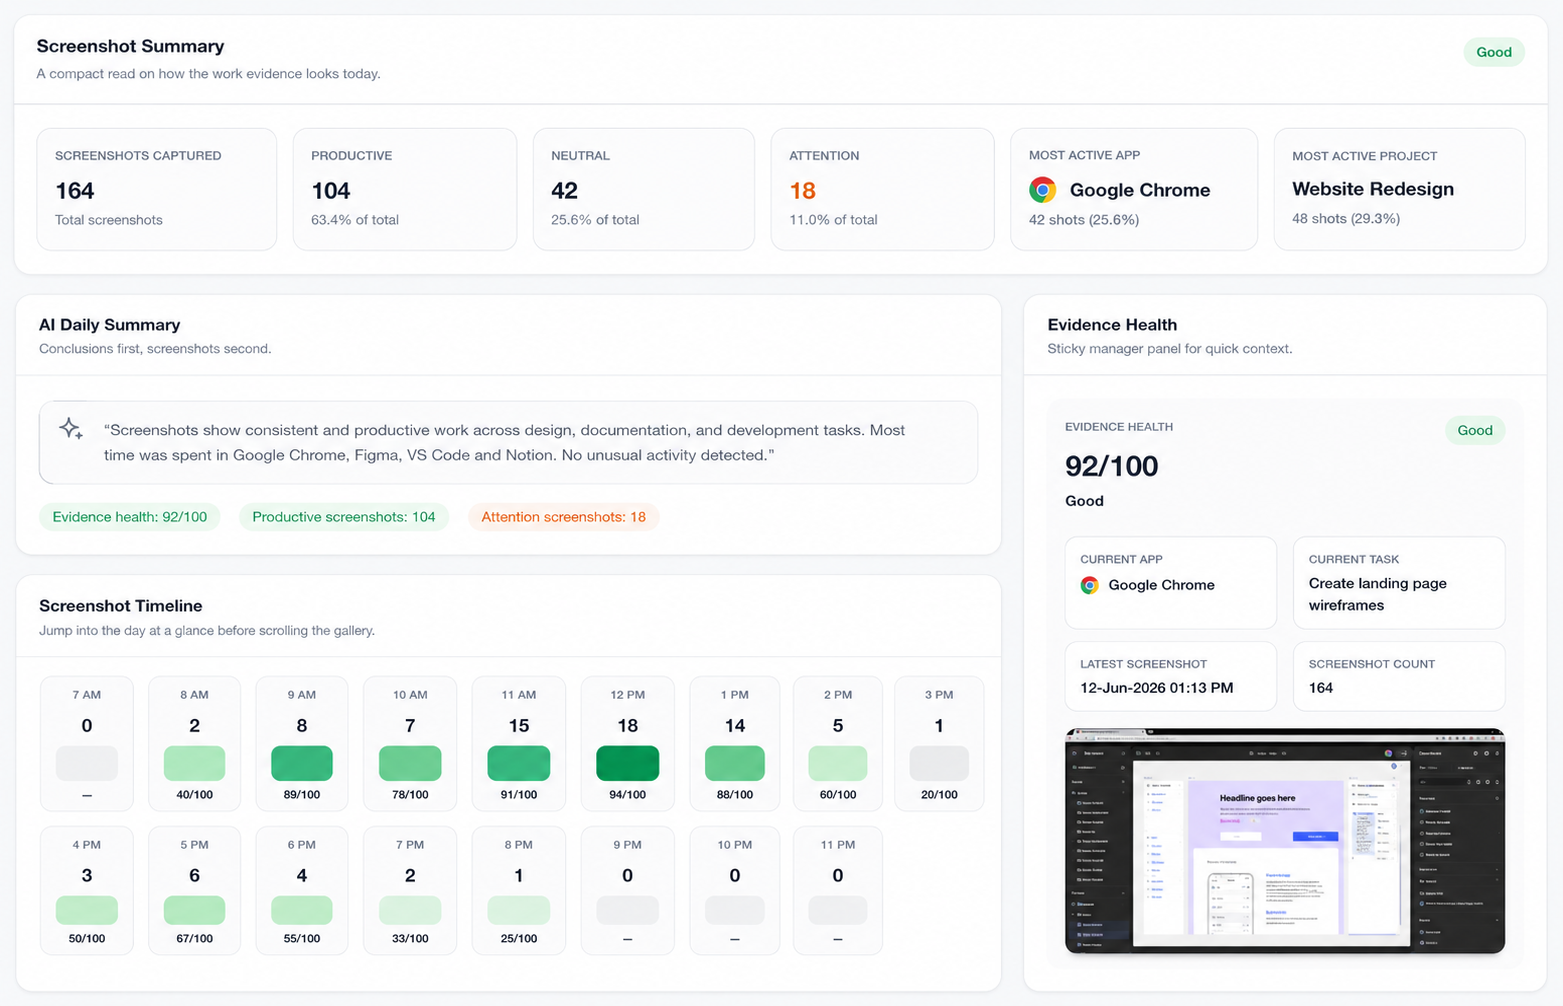This screenshot has height=1006, width=1563.
Task: Open the Productive 104 stat card
Action: 405,189
